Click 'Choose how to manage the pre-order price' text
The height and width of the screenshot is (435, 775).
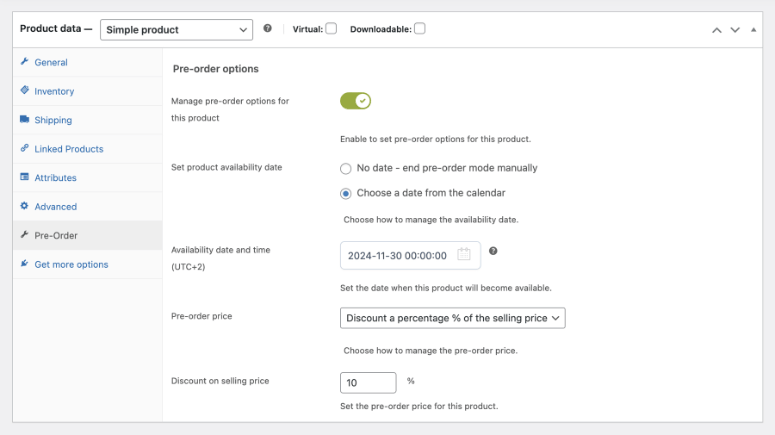point(431,350)
